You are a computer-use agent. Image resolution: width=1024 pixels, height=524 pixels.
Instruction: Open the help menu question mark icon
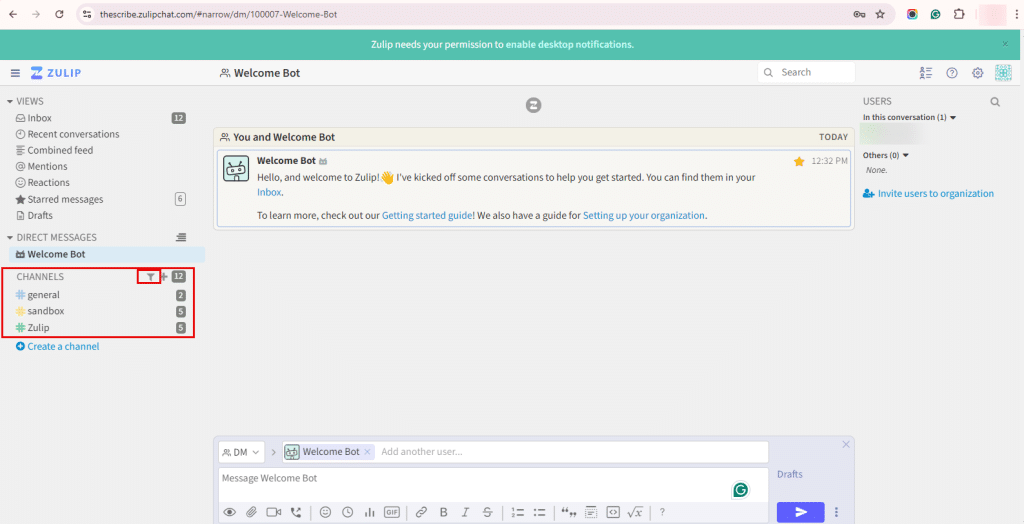point(952,73)
